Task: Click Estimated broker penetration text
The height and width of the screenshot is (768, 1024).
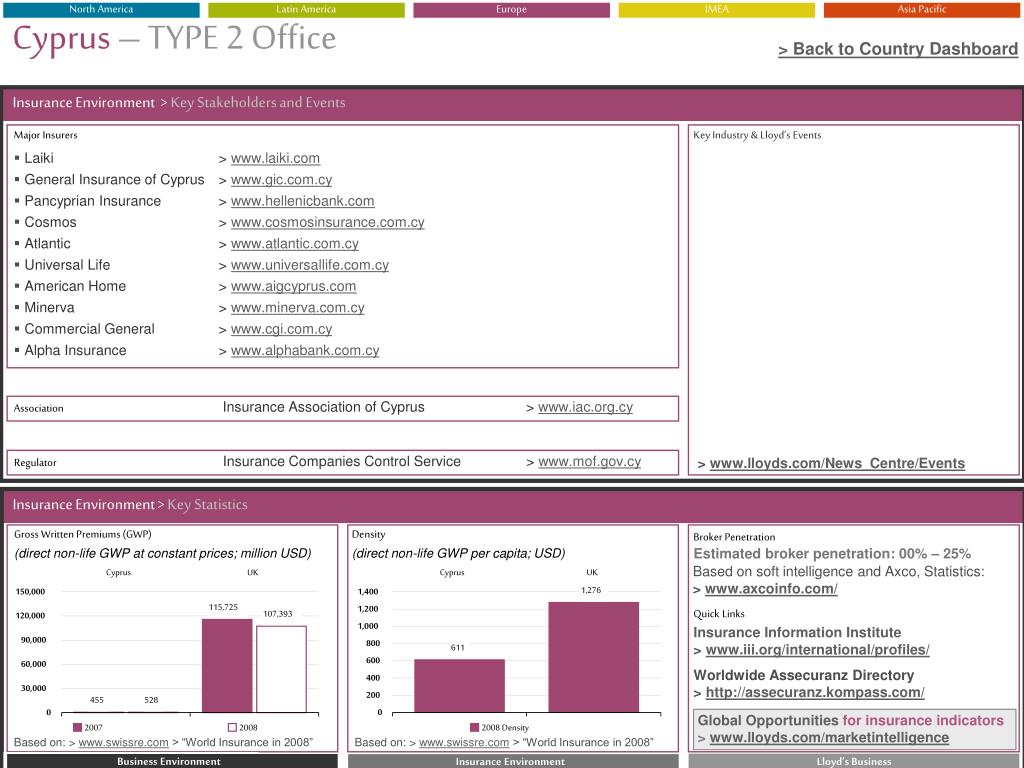Action: coord(832,554)
